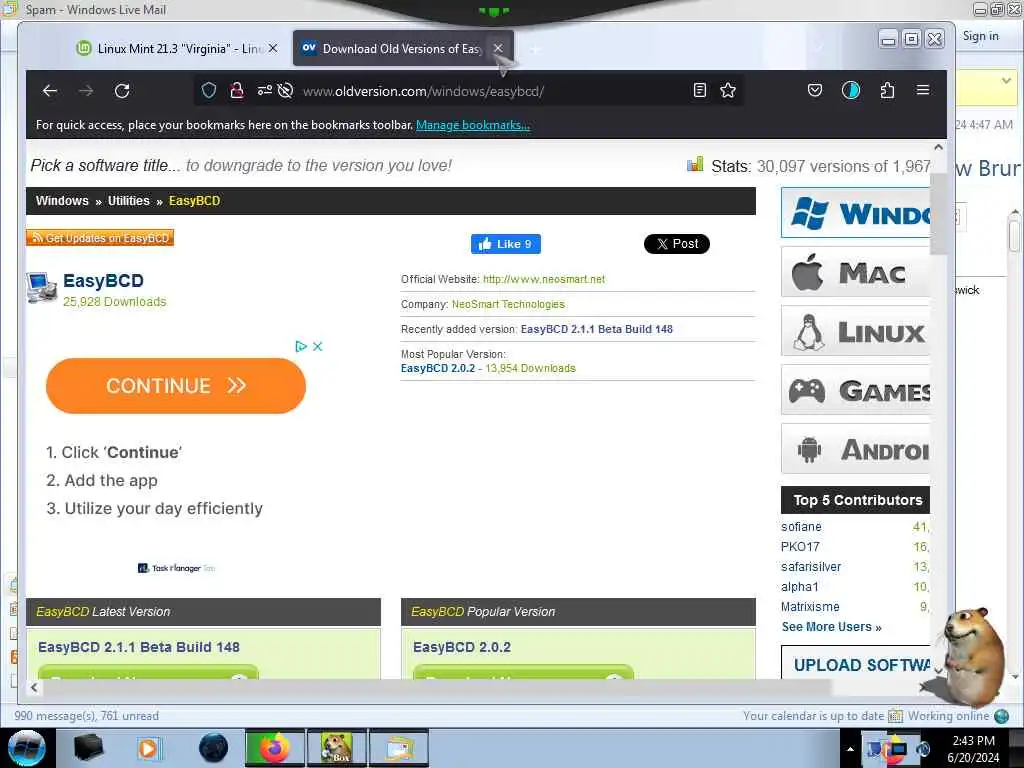The height and width of the screenshot is (768, 1024).
Task: Reload the oldversion.com page
Action: pyautogui.click(x=122, y=91)
